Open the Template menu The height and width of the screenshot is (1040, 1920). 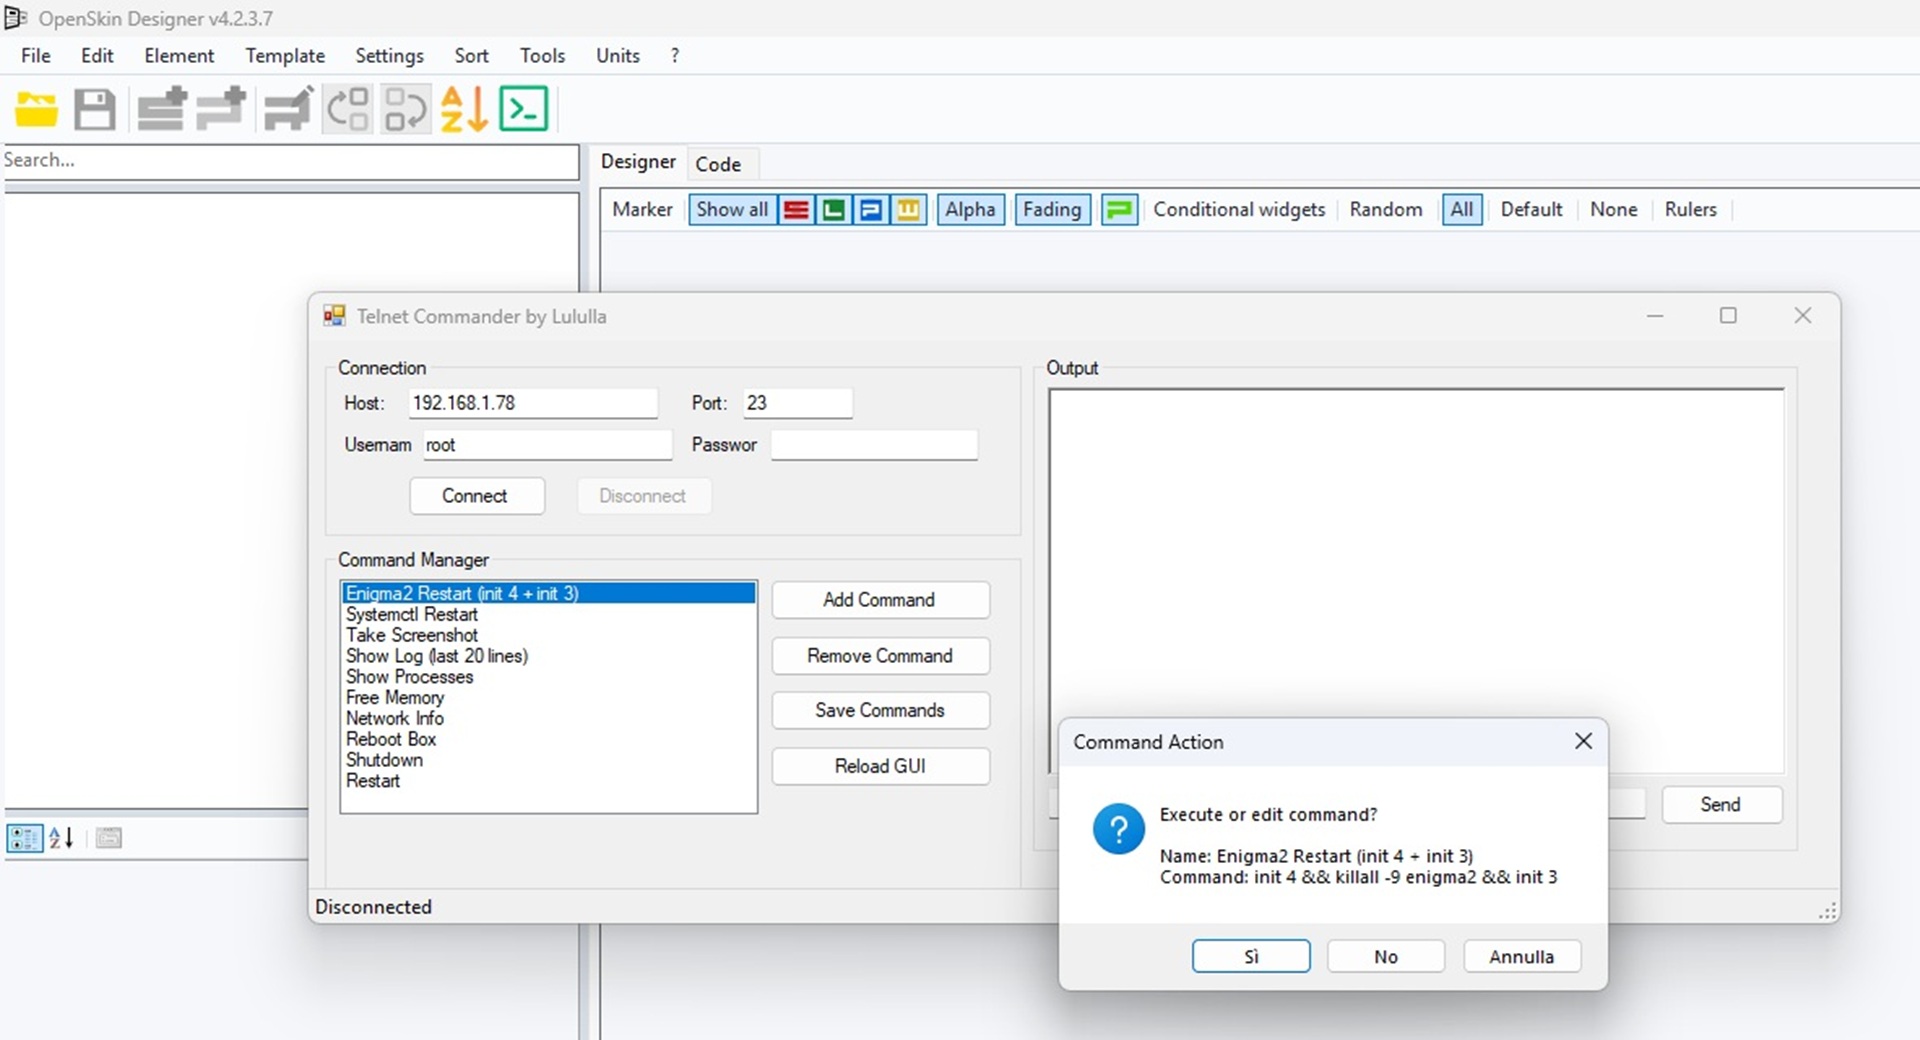285,56
